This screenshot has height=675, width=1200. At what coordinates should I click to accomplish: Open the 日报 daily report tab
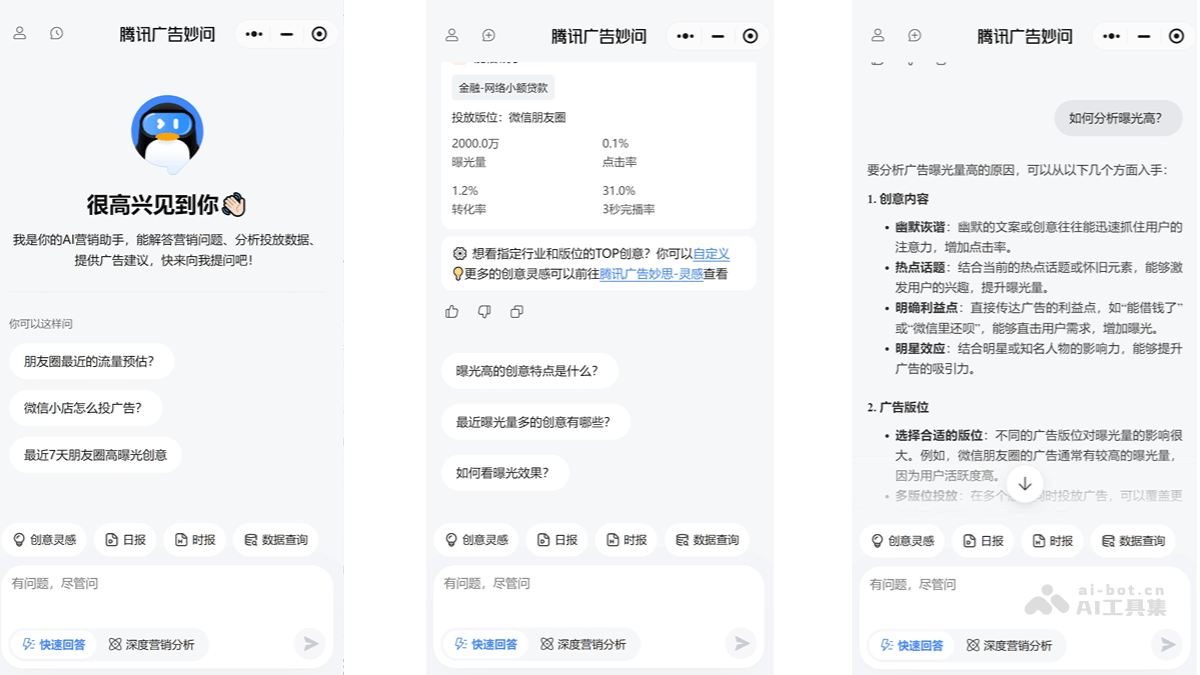coord(125,539)
